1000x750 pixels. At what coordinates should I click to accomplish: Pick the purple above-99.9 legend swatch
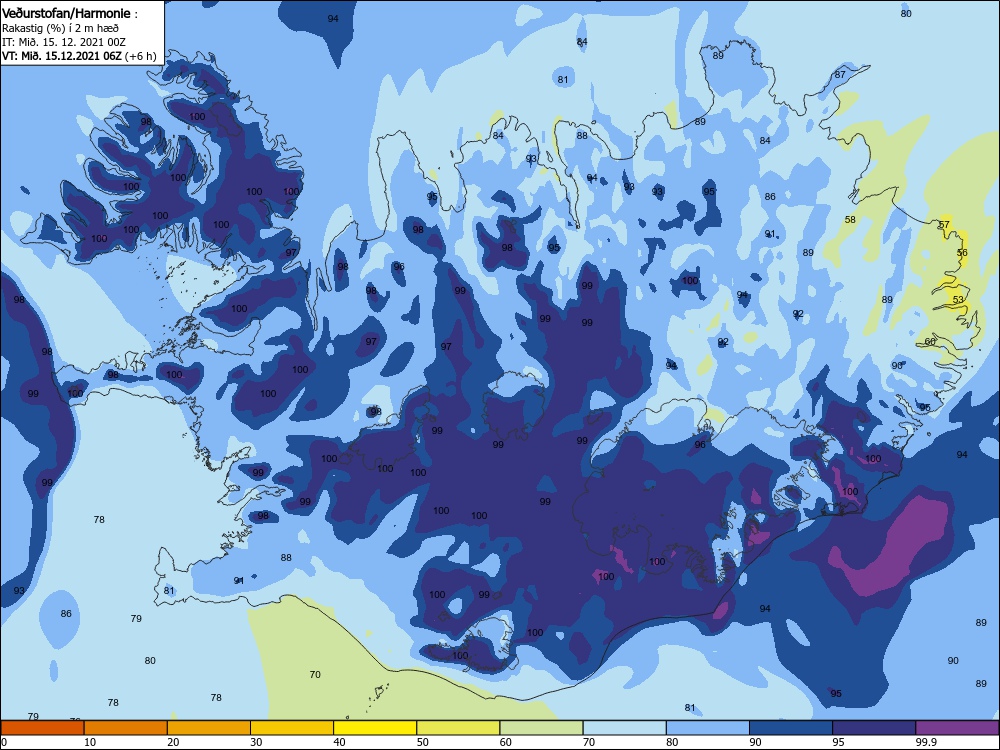(957, 728)
